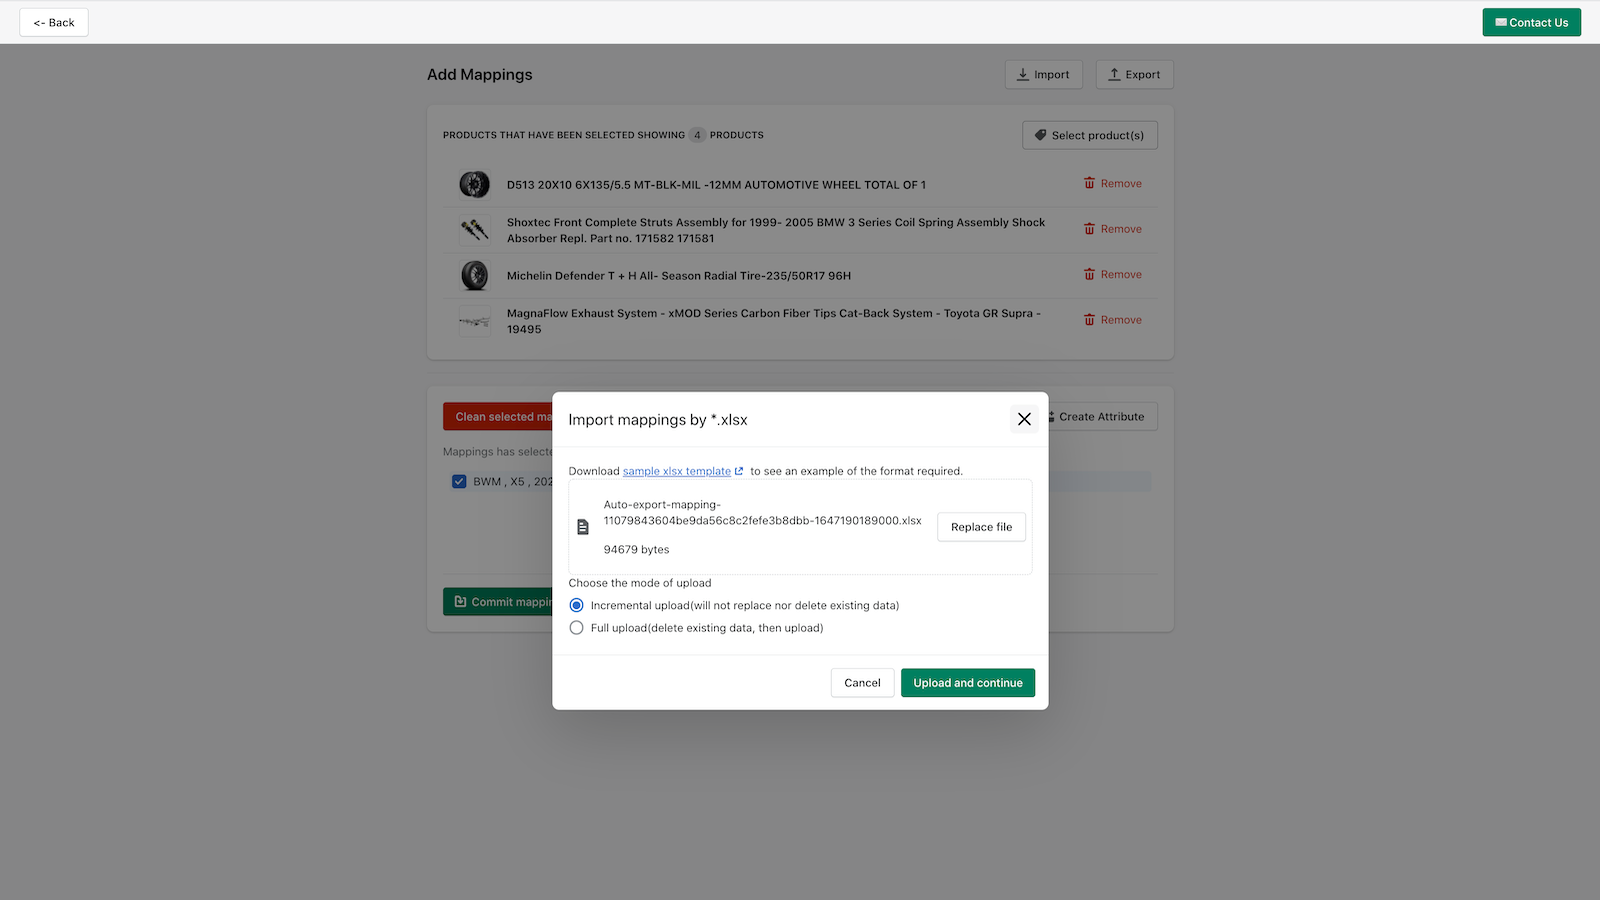Open the Export options

pos(1134,74)
